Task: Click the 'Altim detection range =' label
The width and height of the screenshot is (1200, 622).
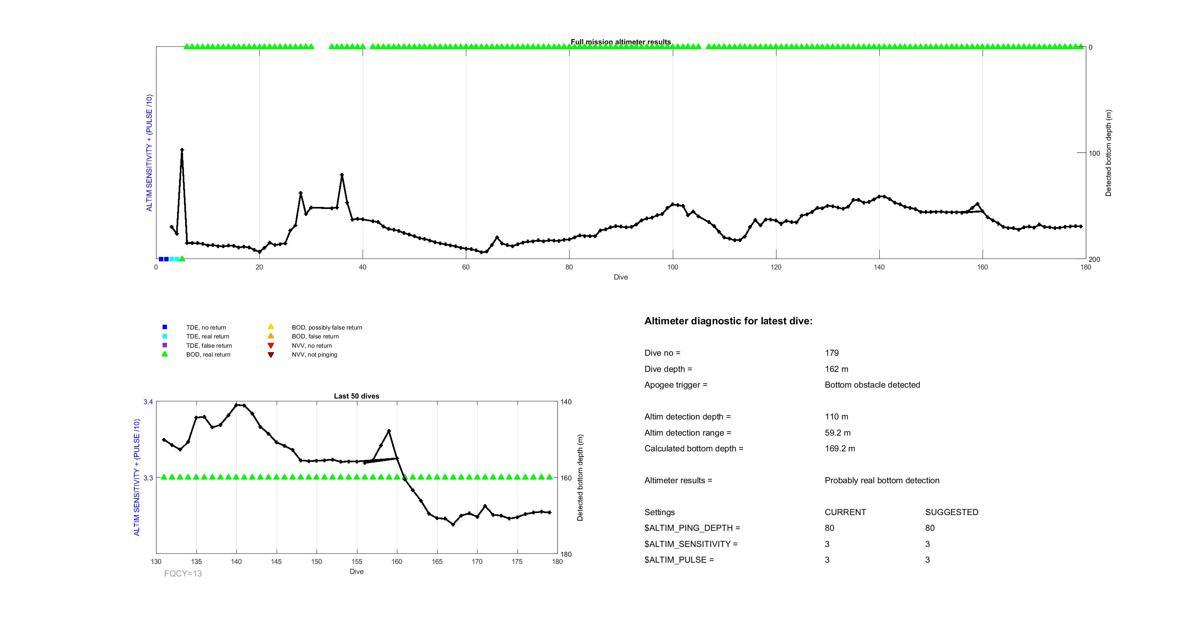Action: (688, 433)
